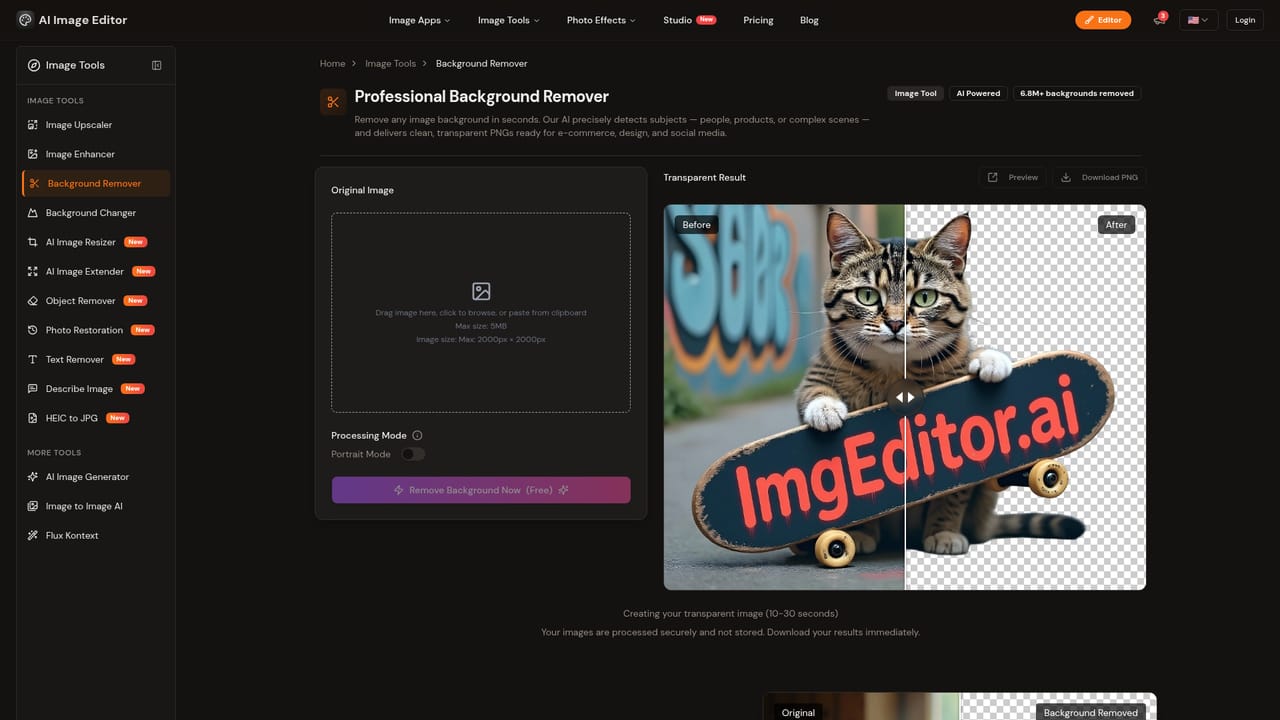Click the Download PNG button
Viewport: 1280px width, 720px height.
(x=1099, y=177)
